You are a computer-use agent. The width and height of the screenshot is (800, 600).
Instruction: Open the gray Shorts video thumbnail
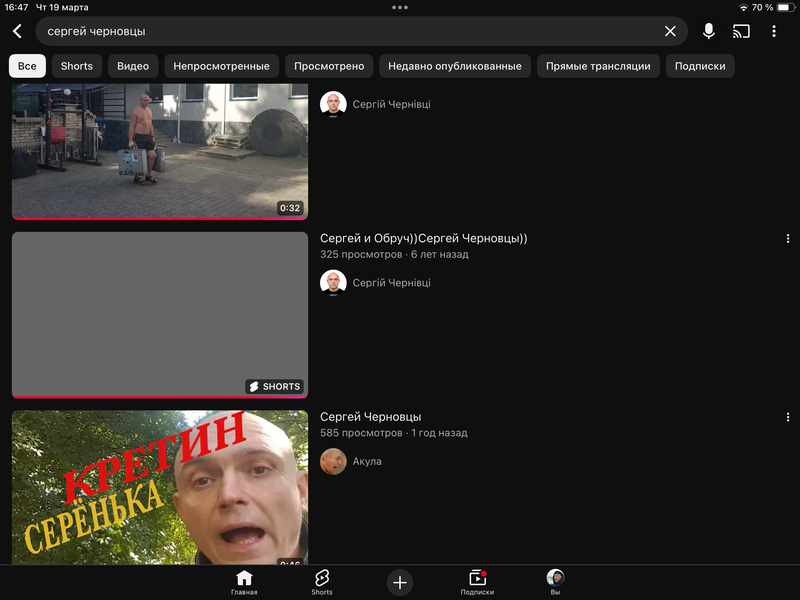160,315
